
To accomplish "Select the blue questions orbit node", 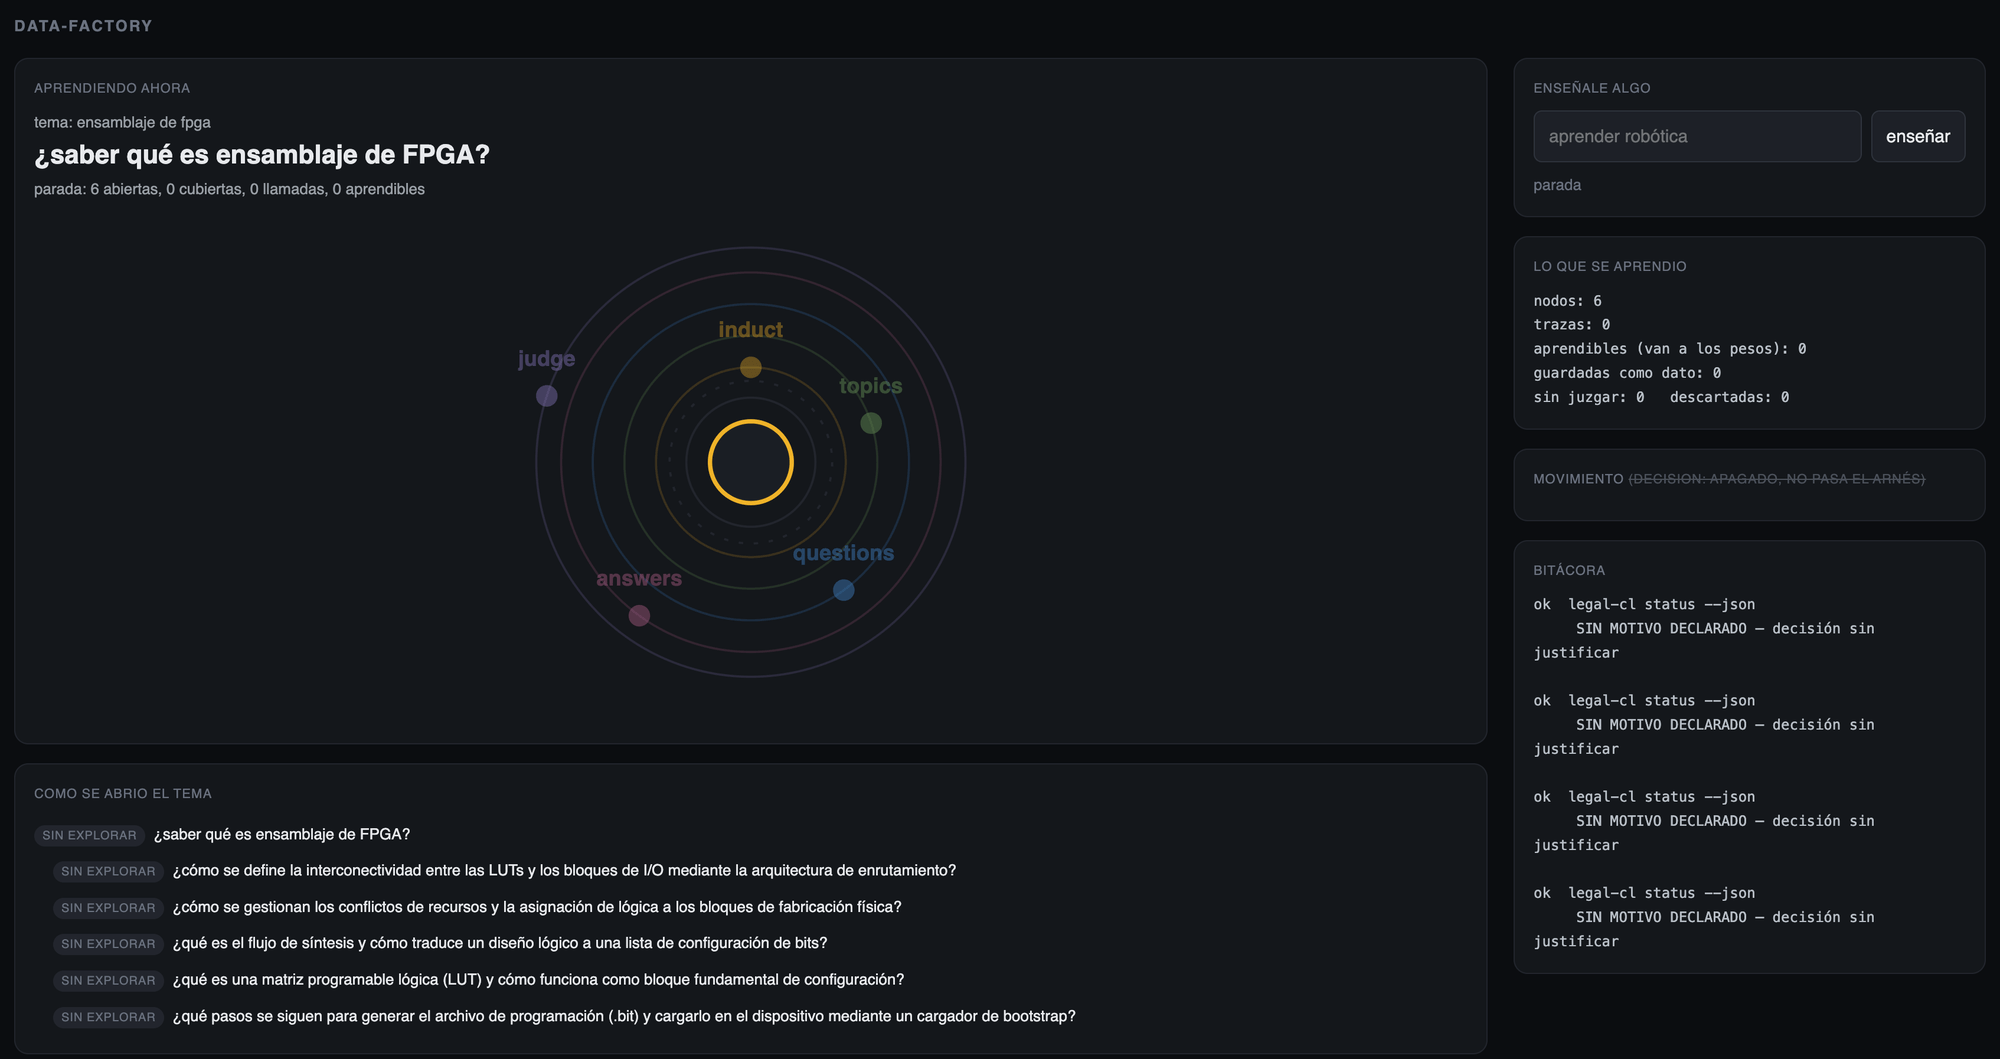I will 844,590.
